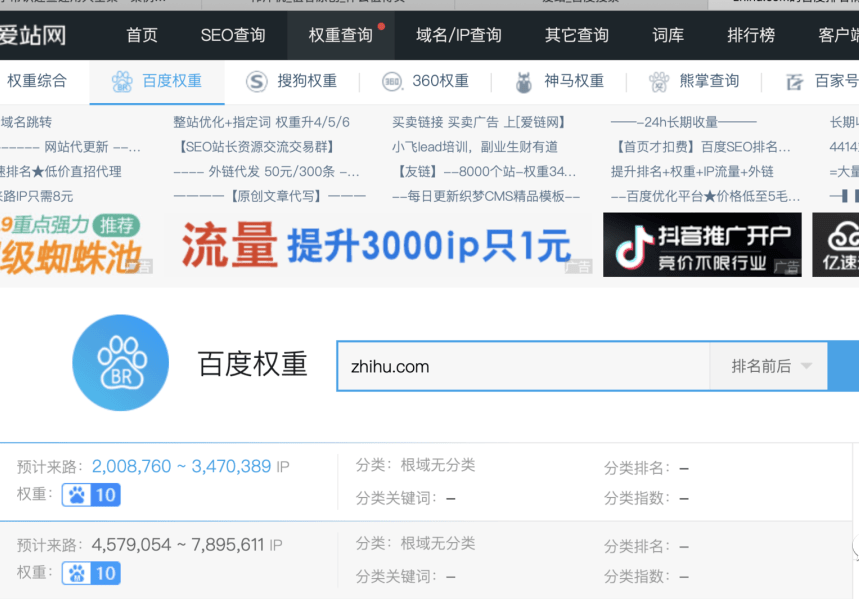Open the 小飞lead培训 link

[x=474, y=147]
